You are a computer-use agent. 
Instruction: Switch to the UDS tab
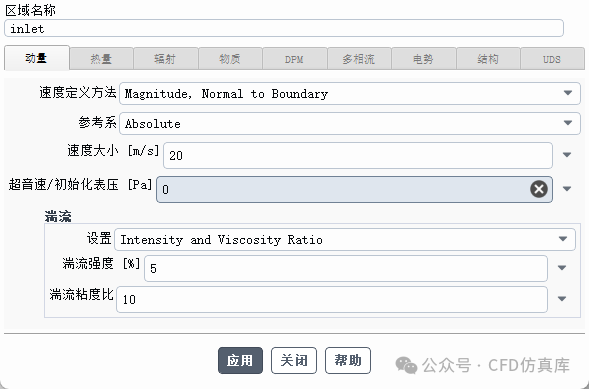tap(552, 59)
